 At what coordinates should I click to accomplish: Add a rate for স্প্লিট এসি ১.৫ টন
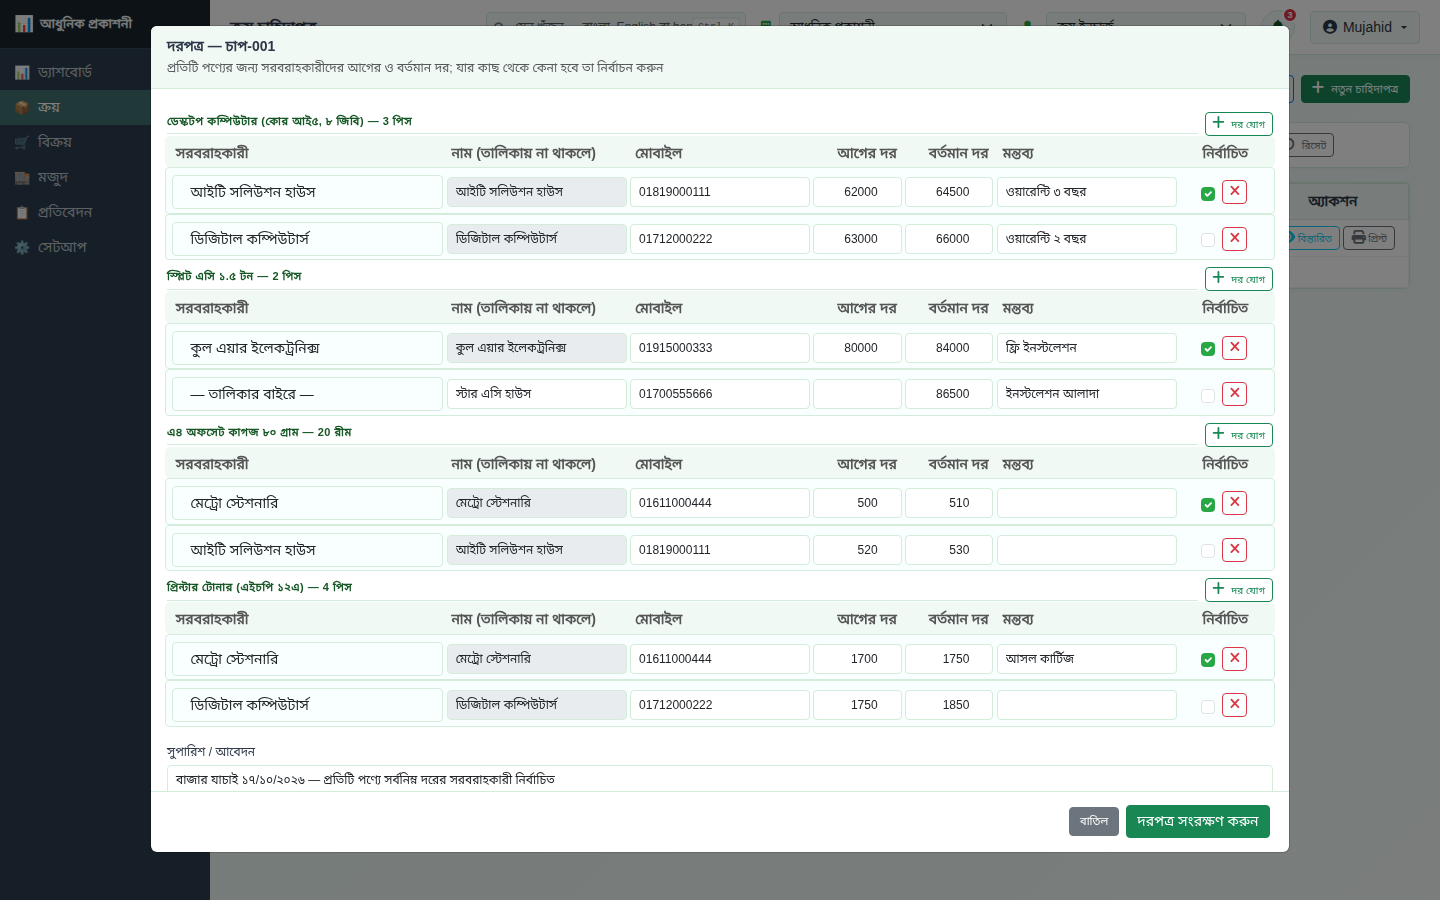(x=1238, y=278)
